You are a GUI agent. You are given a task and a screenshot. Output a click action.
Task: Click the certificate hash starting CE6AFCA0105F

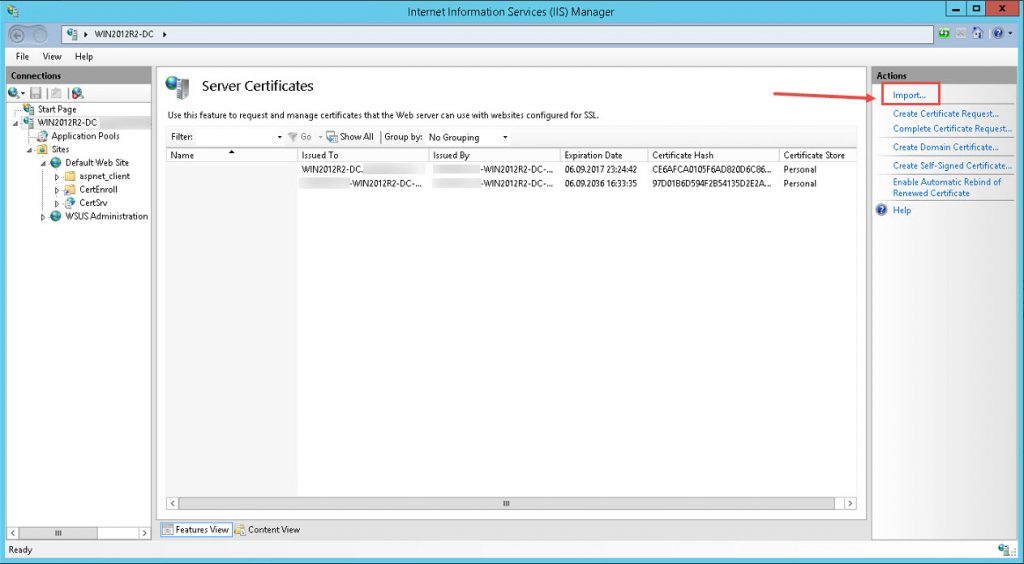[711, 169]
